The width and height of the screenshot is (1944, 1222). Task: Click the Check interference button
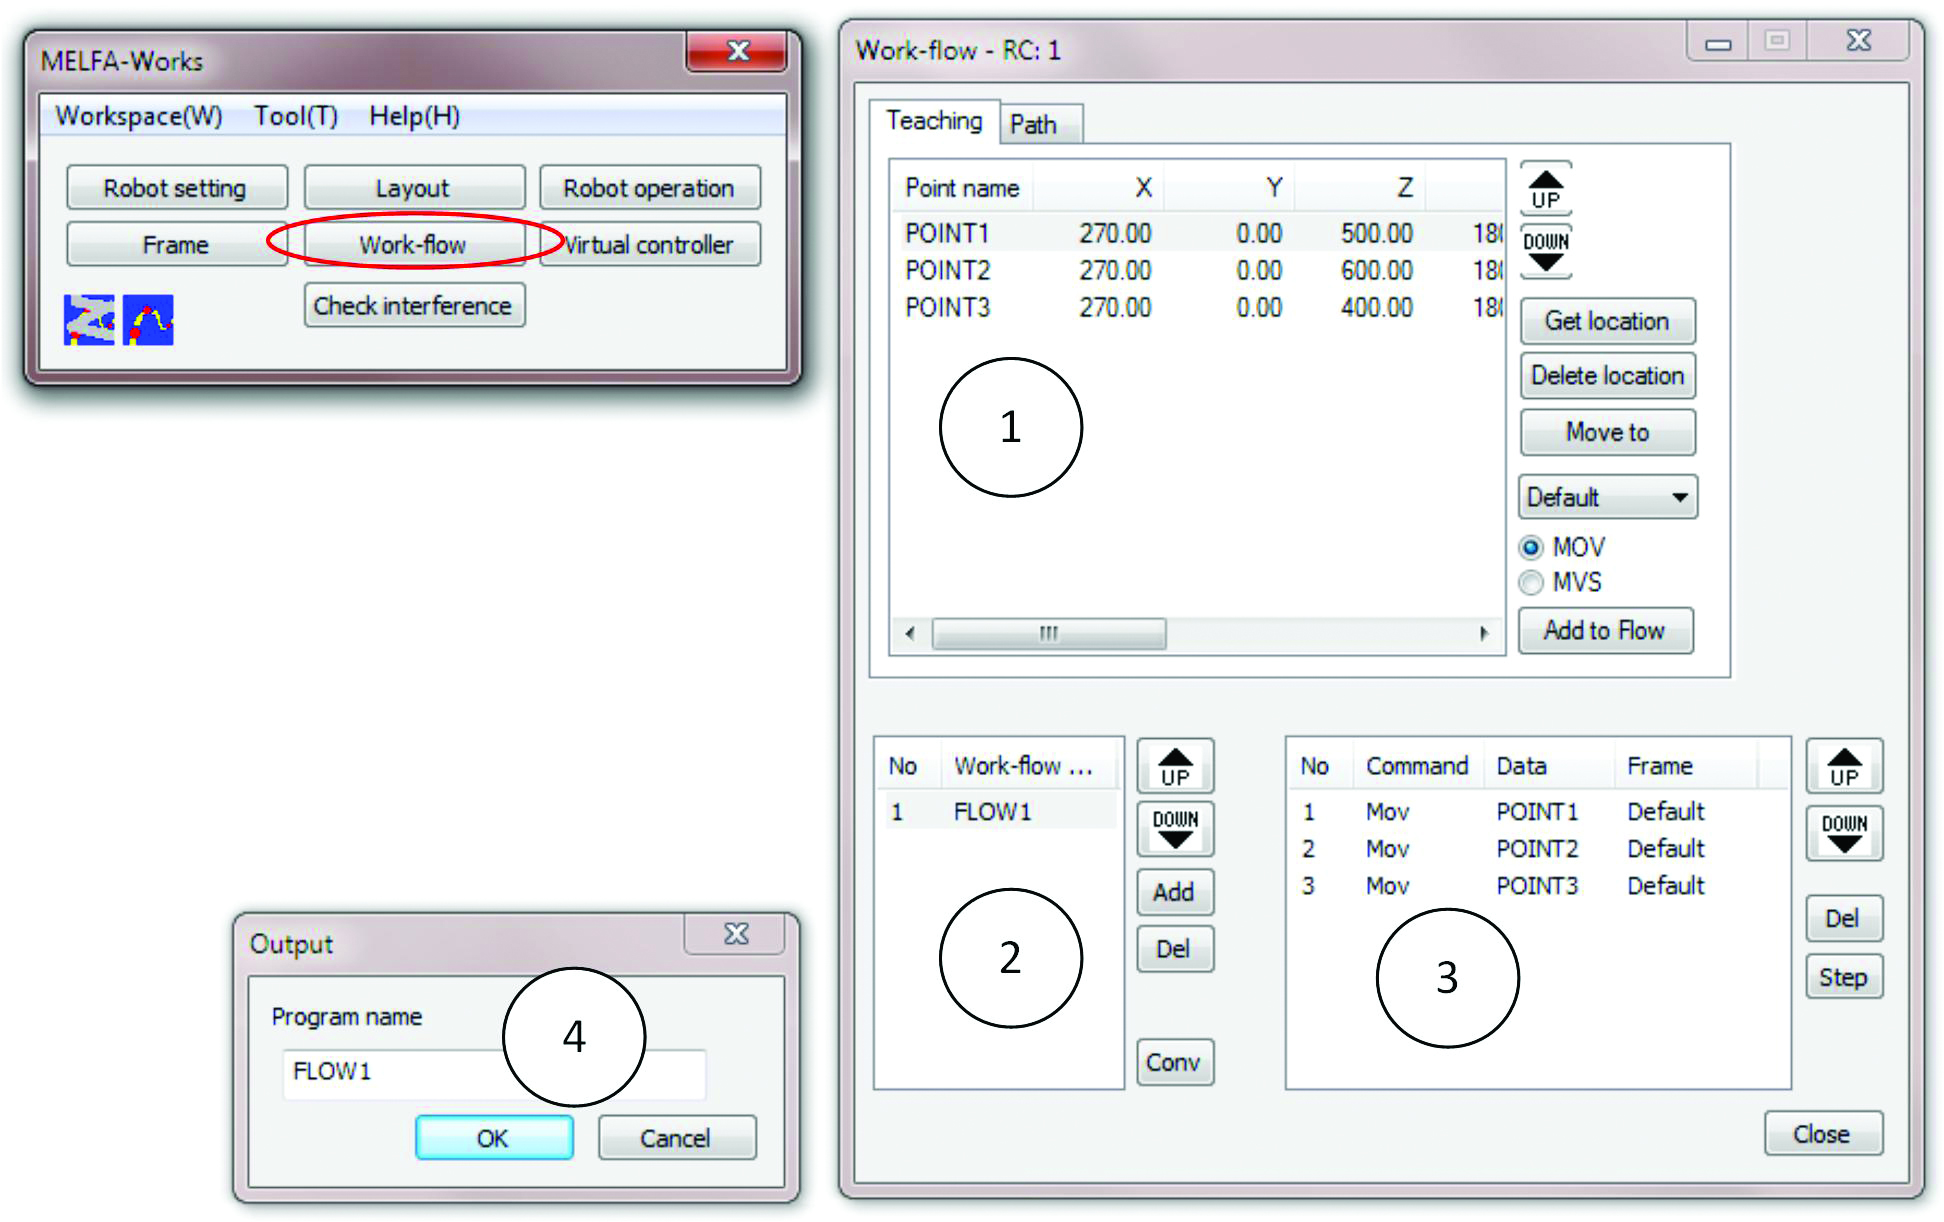pos(413,306)
